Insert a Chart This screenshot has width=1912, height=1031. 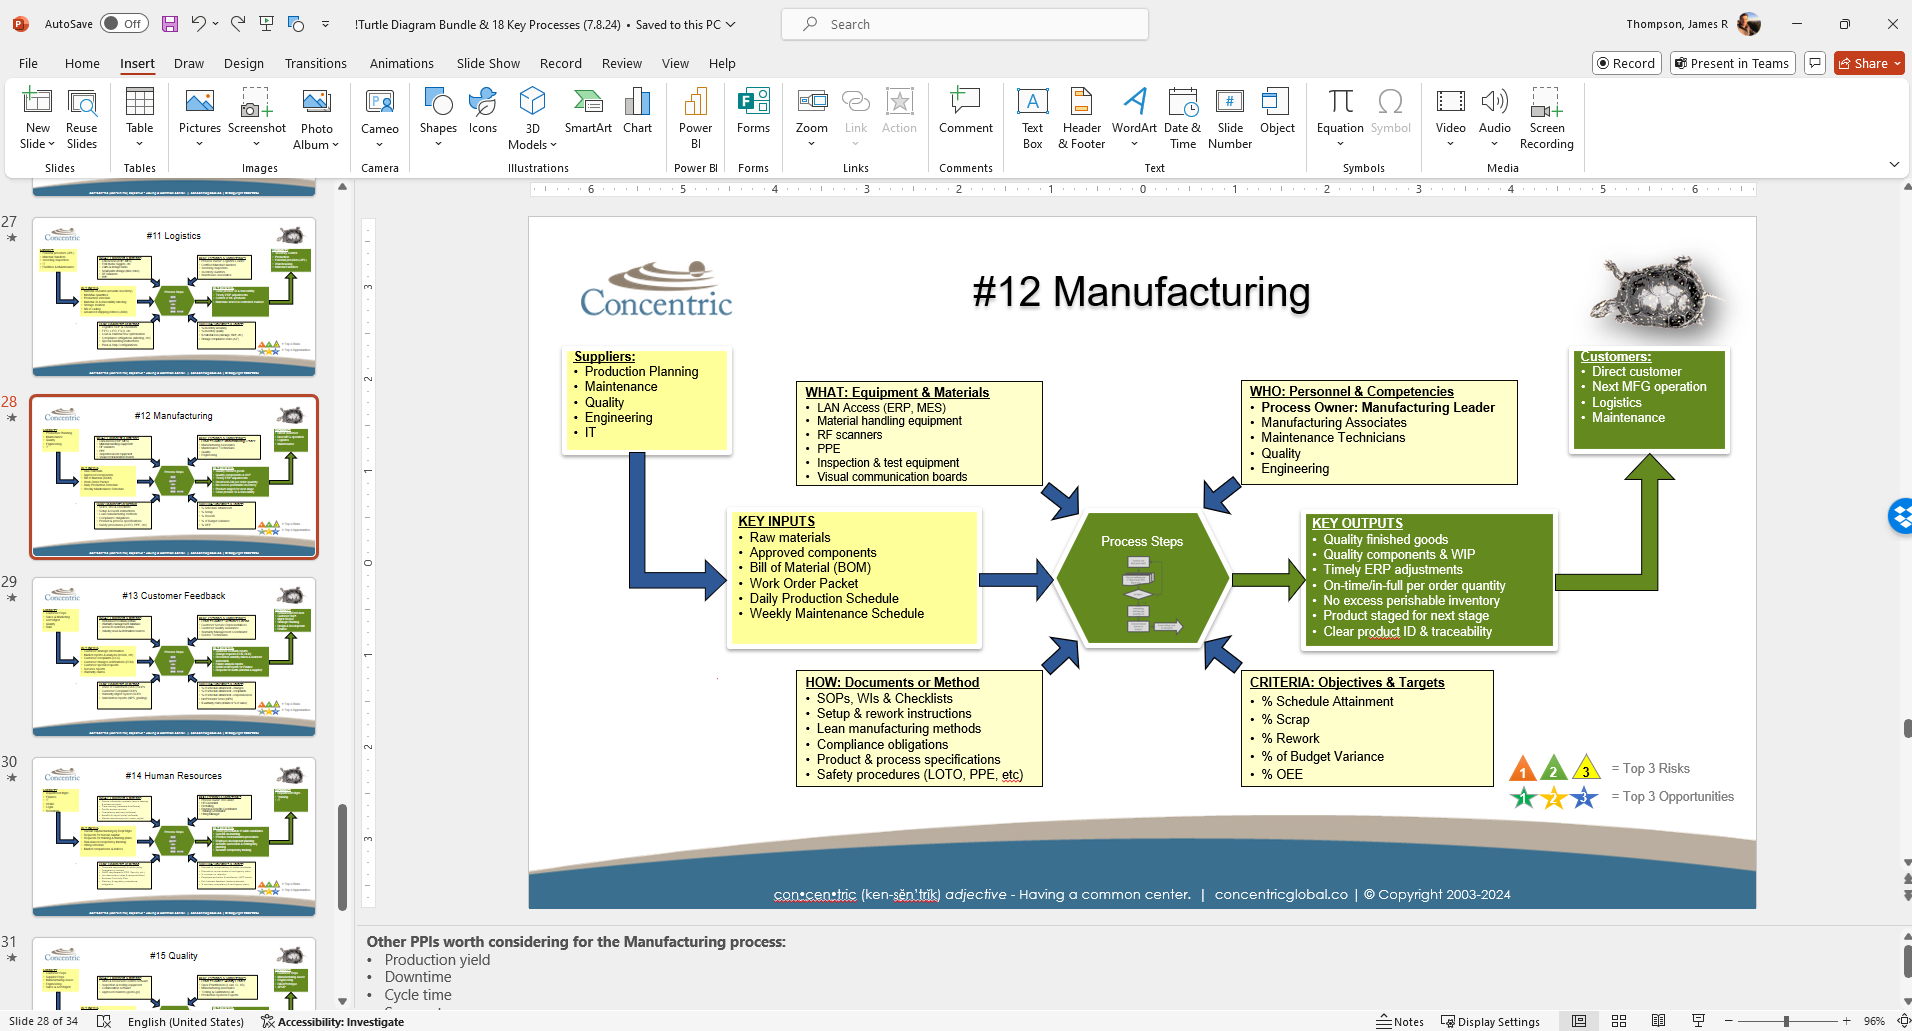(638, 112)
